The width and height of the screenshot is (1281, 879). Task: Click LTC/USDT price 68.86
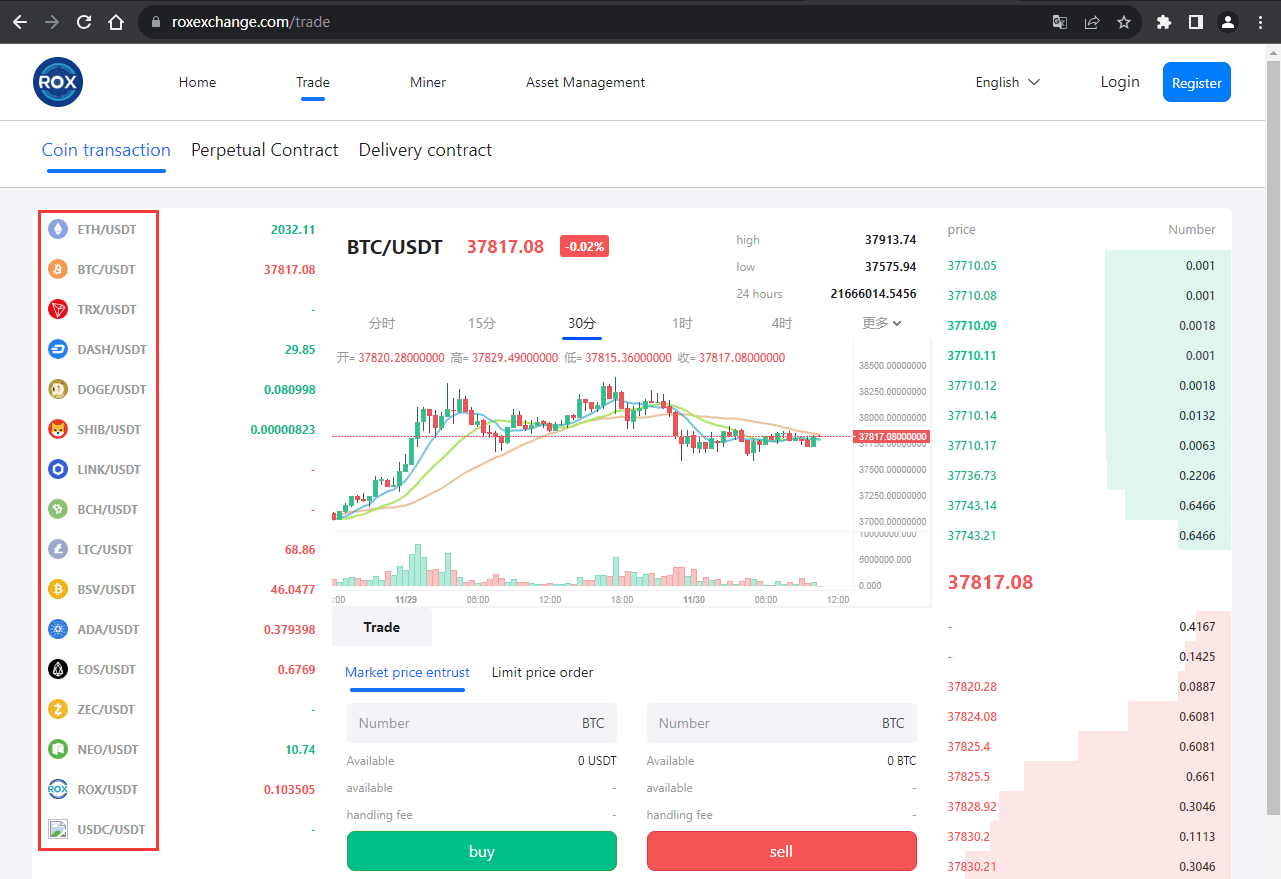coord(300,549)
